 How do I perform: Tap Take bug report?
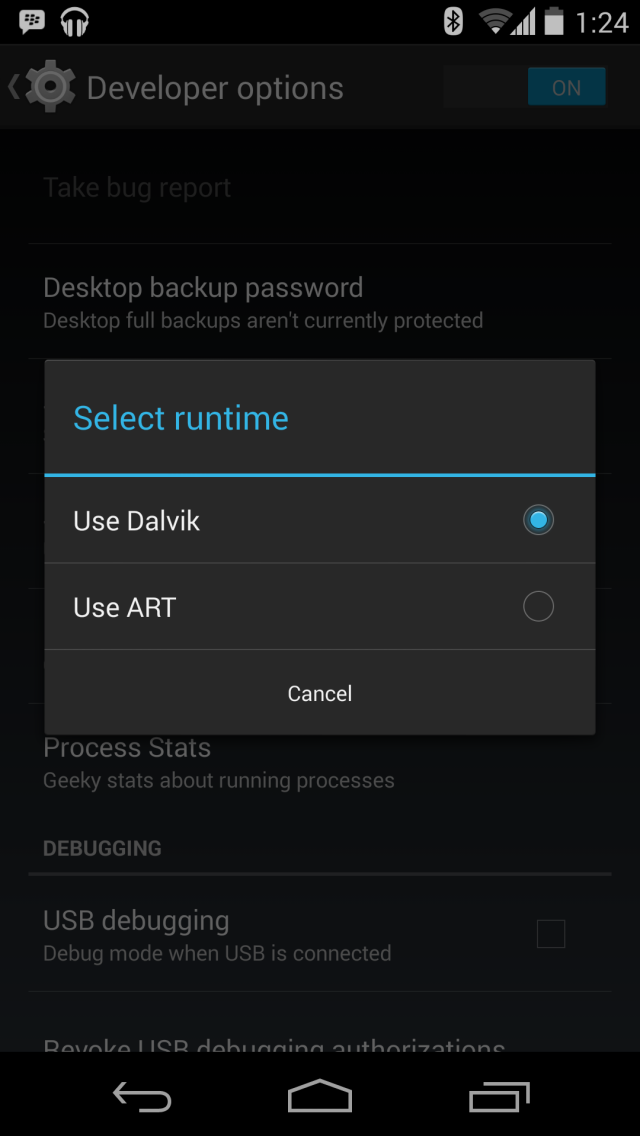coord(138,187)
